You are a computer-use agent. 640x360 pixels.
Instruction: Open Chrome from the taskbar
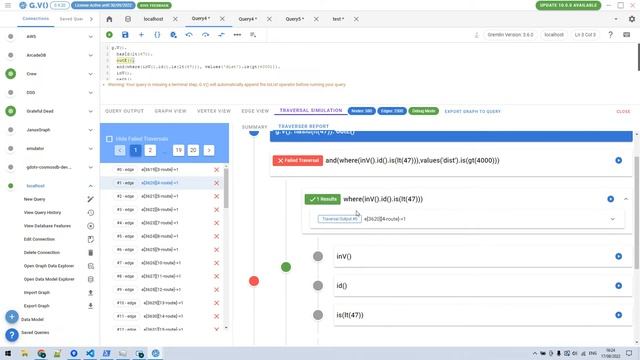coord(41,353)
